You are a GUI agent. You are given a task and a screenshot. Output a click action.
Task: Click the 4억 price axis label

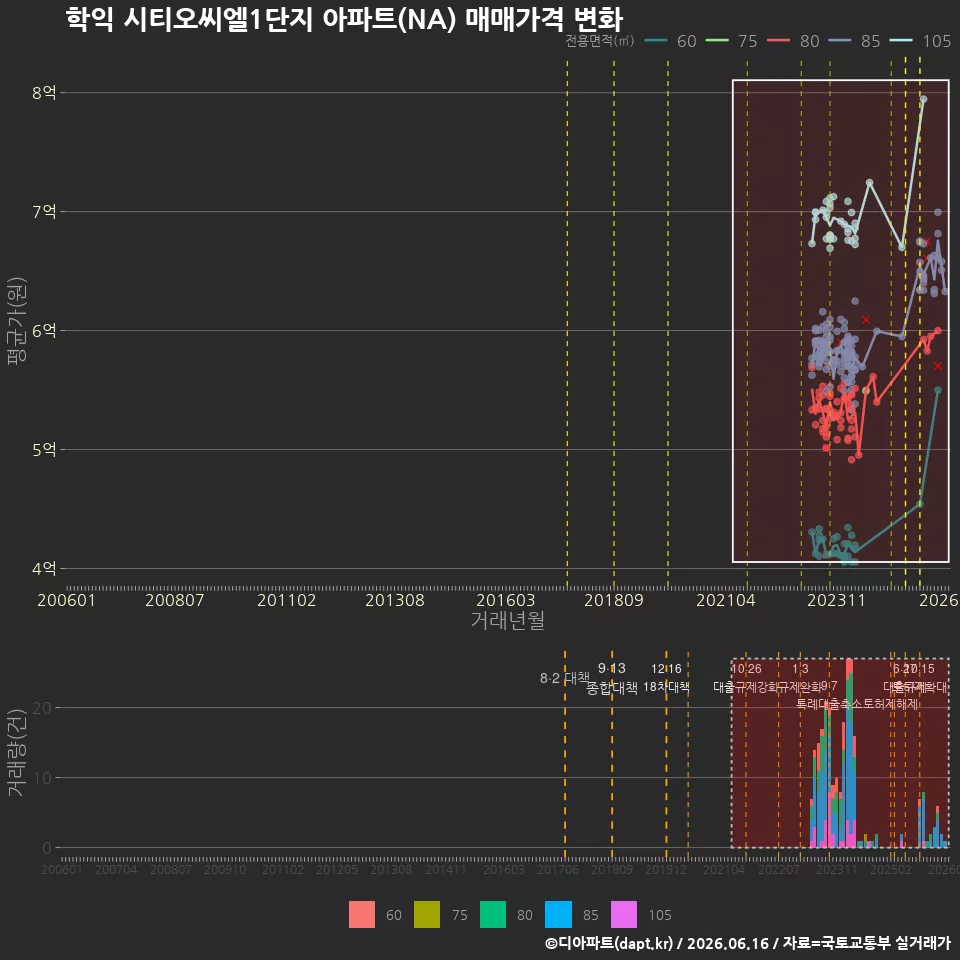(44, 569)
